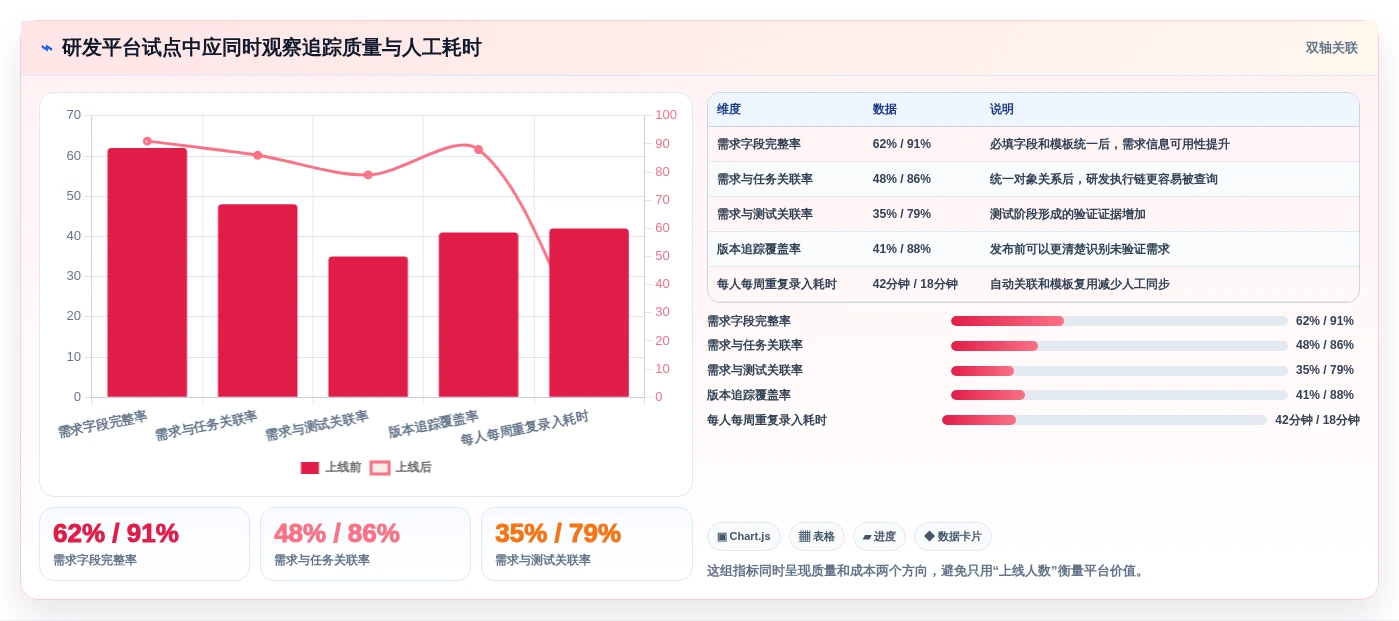Click the 数据卡片 tag chip
Image resolution: width=1399 pixels, height=621 pixels.
(x=953, y=537)
